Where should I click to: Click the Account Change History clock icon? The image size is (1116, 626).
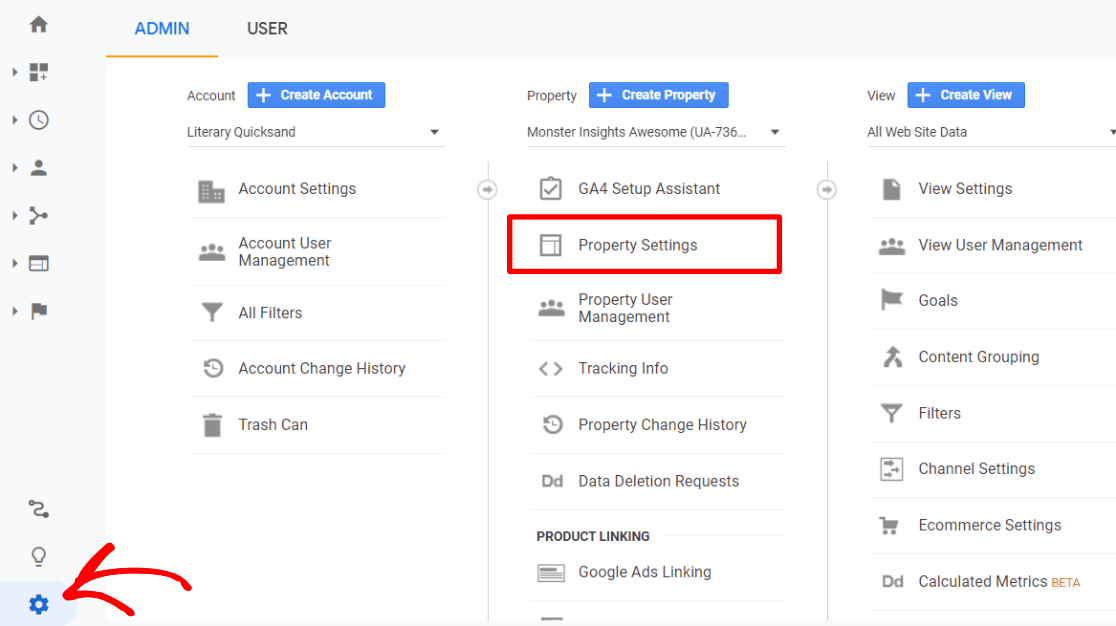(x=213, y=368)
